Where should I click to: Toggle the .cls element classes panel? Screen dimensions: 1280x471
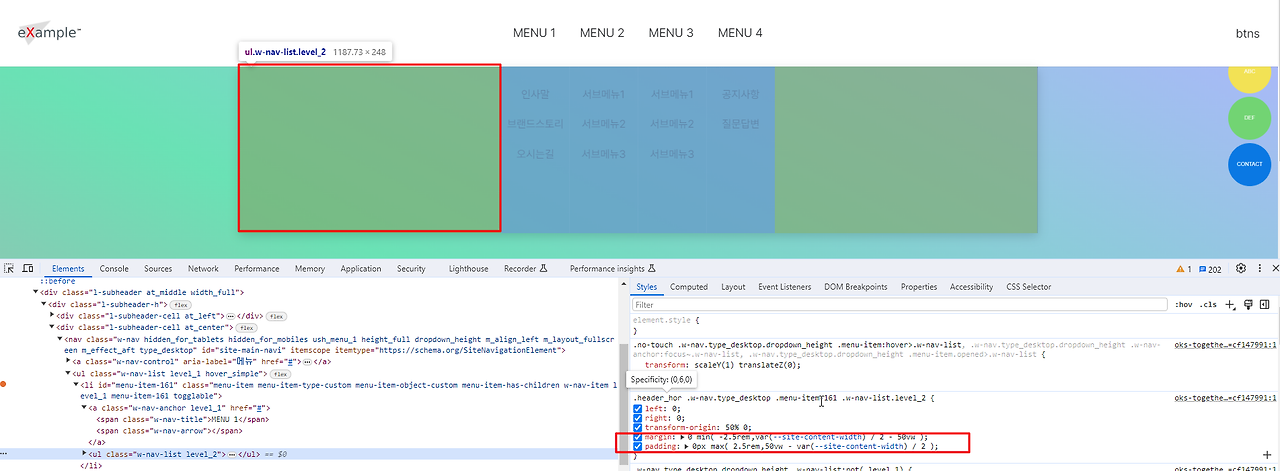1208,304
